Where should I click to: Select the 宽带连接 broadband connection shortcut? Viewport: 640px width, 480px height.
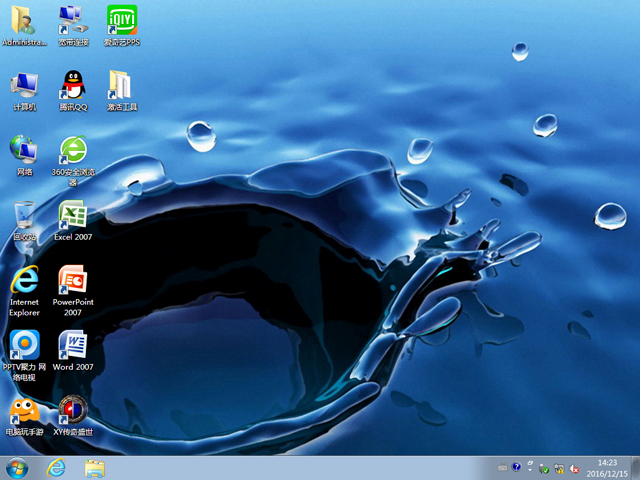(x=73, y=21)
